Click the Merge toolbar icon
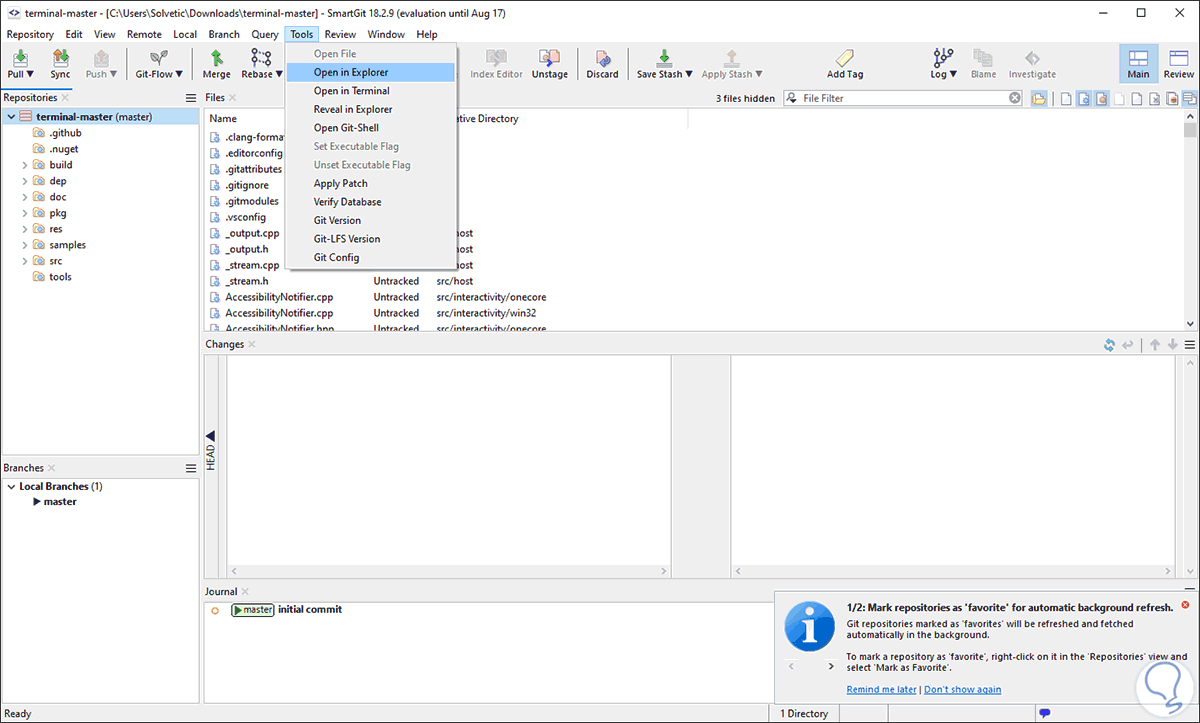 [x=216, y=58]
